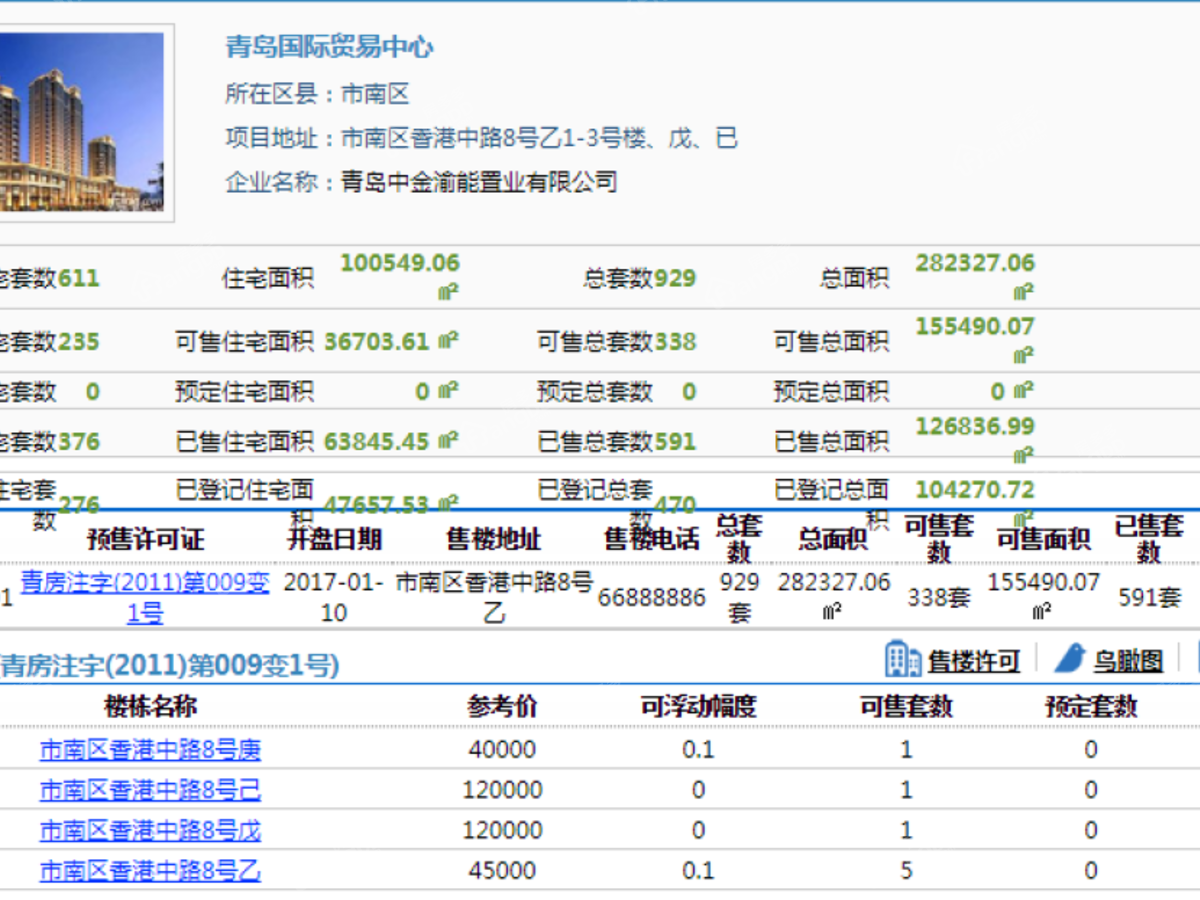Open building 市南区香港中路8号己

[150, 790]
